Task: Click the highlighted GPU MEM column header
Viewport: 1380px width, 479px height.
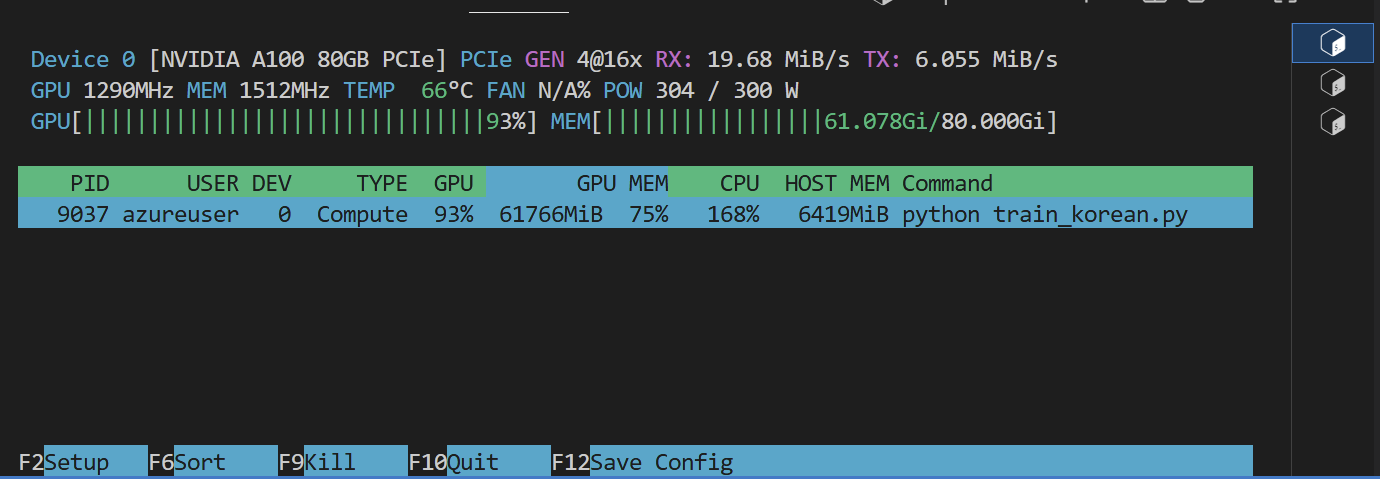Action: (621, 183)
